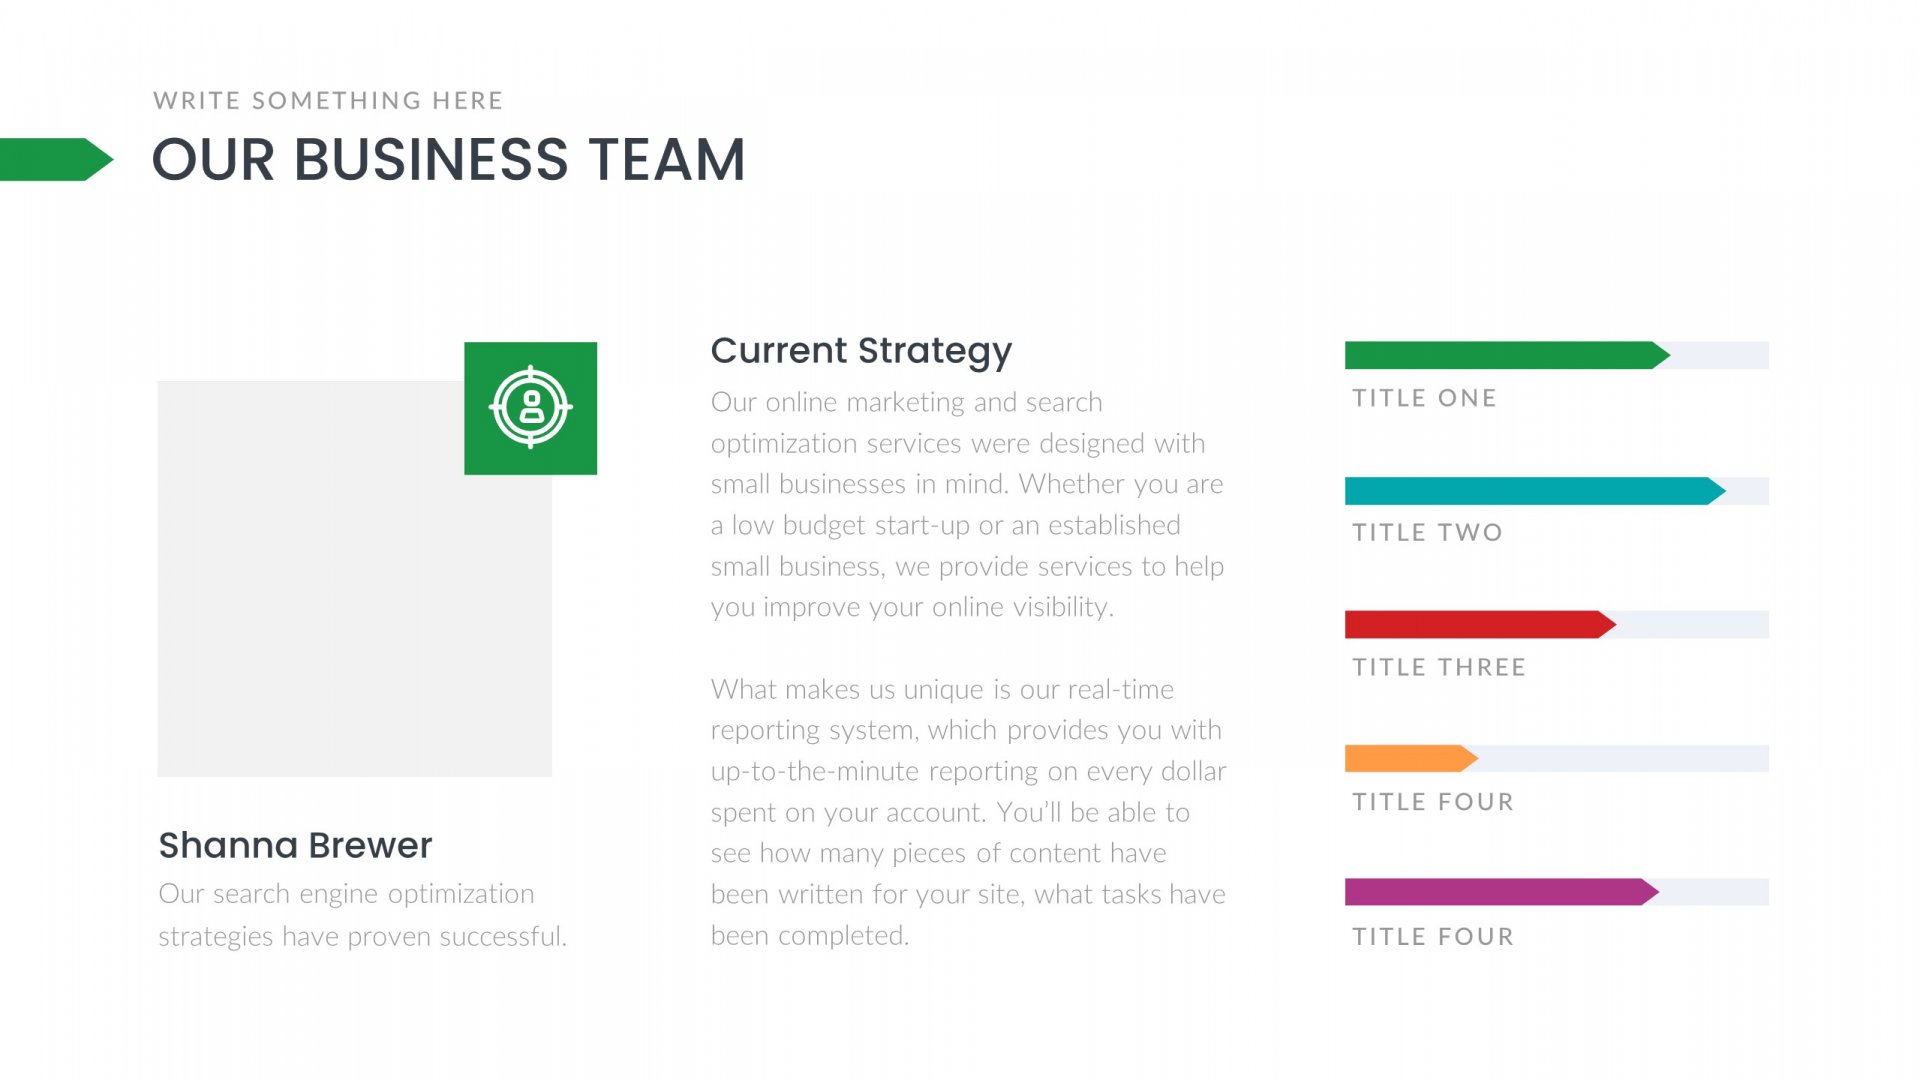Click the teal Title Two progress bar

pos(1535,491)
